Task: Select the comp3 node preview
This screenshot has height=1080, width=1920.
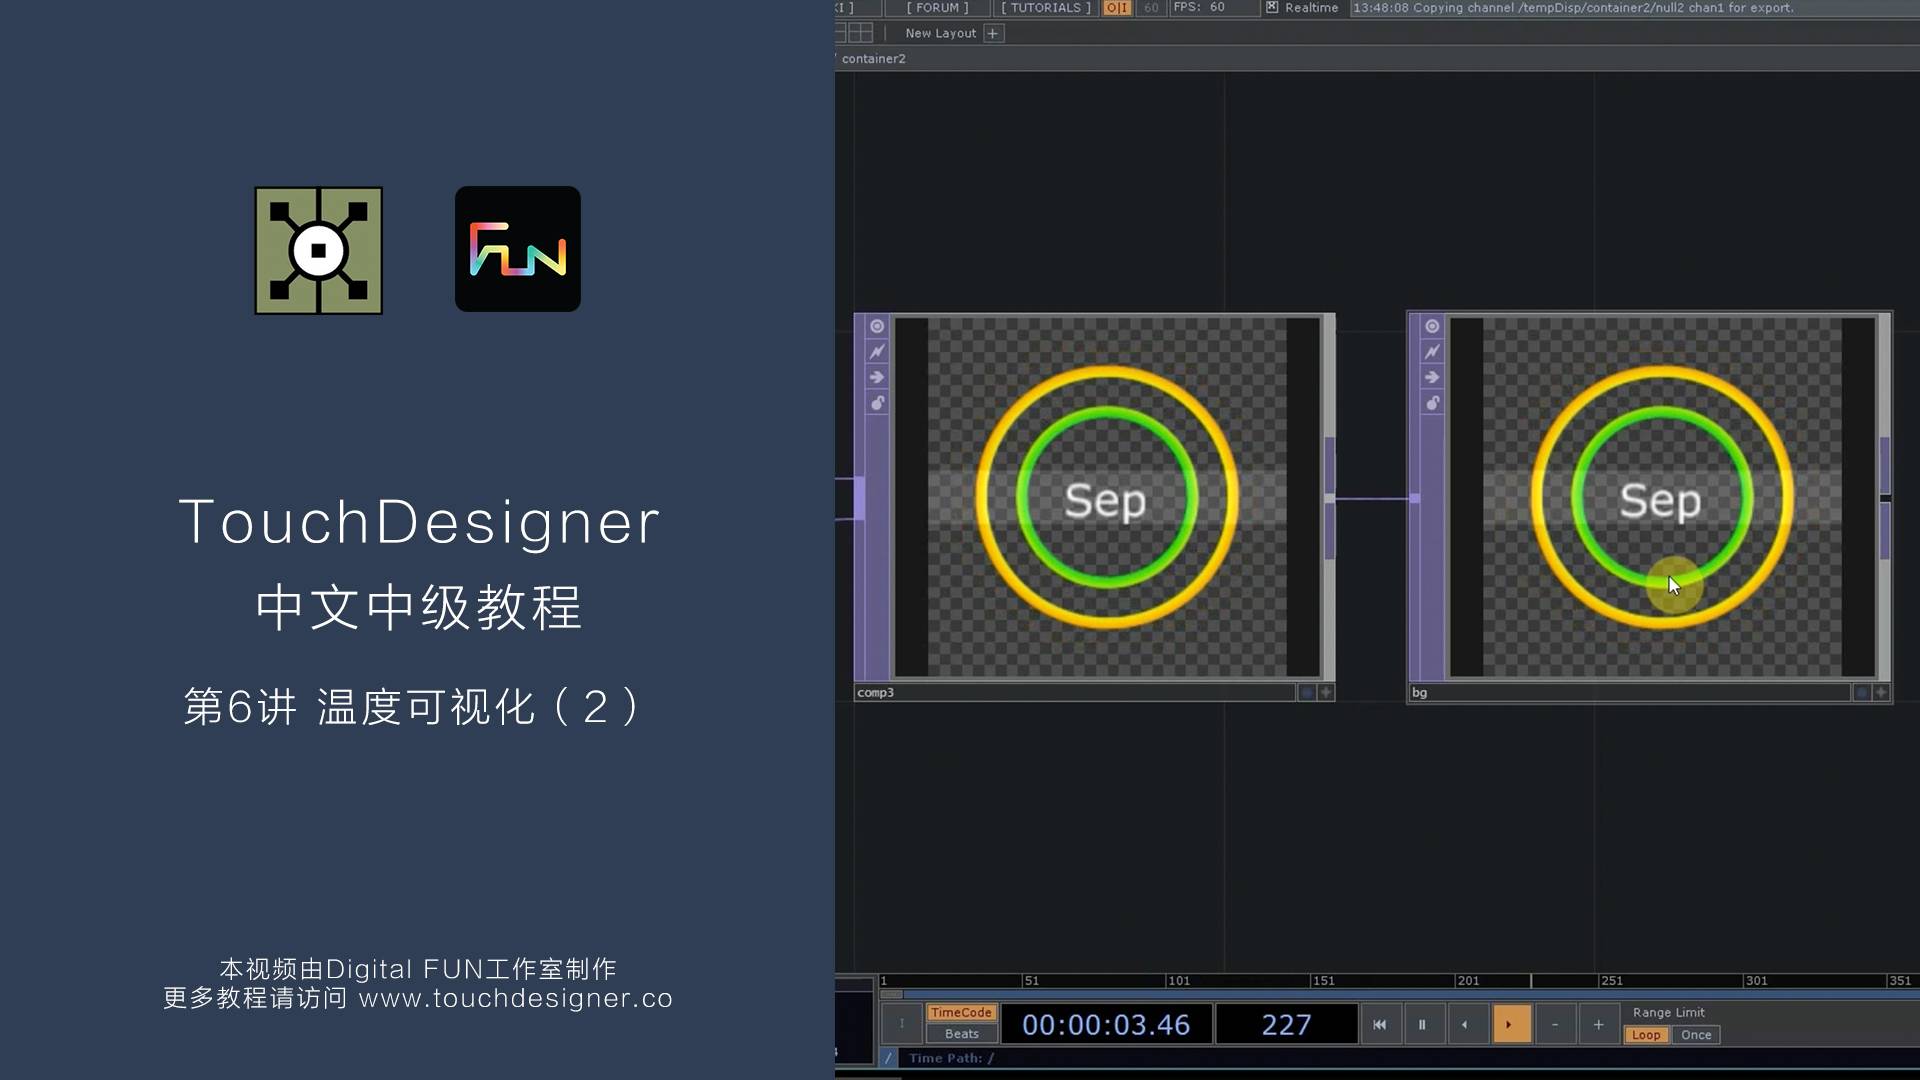Action: pyautogui.click(x=1107, y=497)
